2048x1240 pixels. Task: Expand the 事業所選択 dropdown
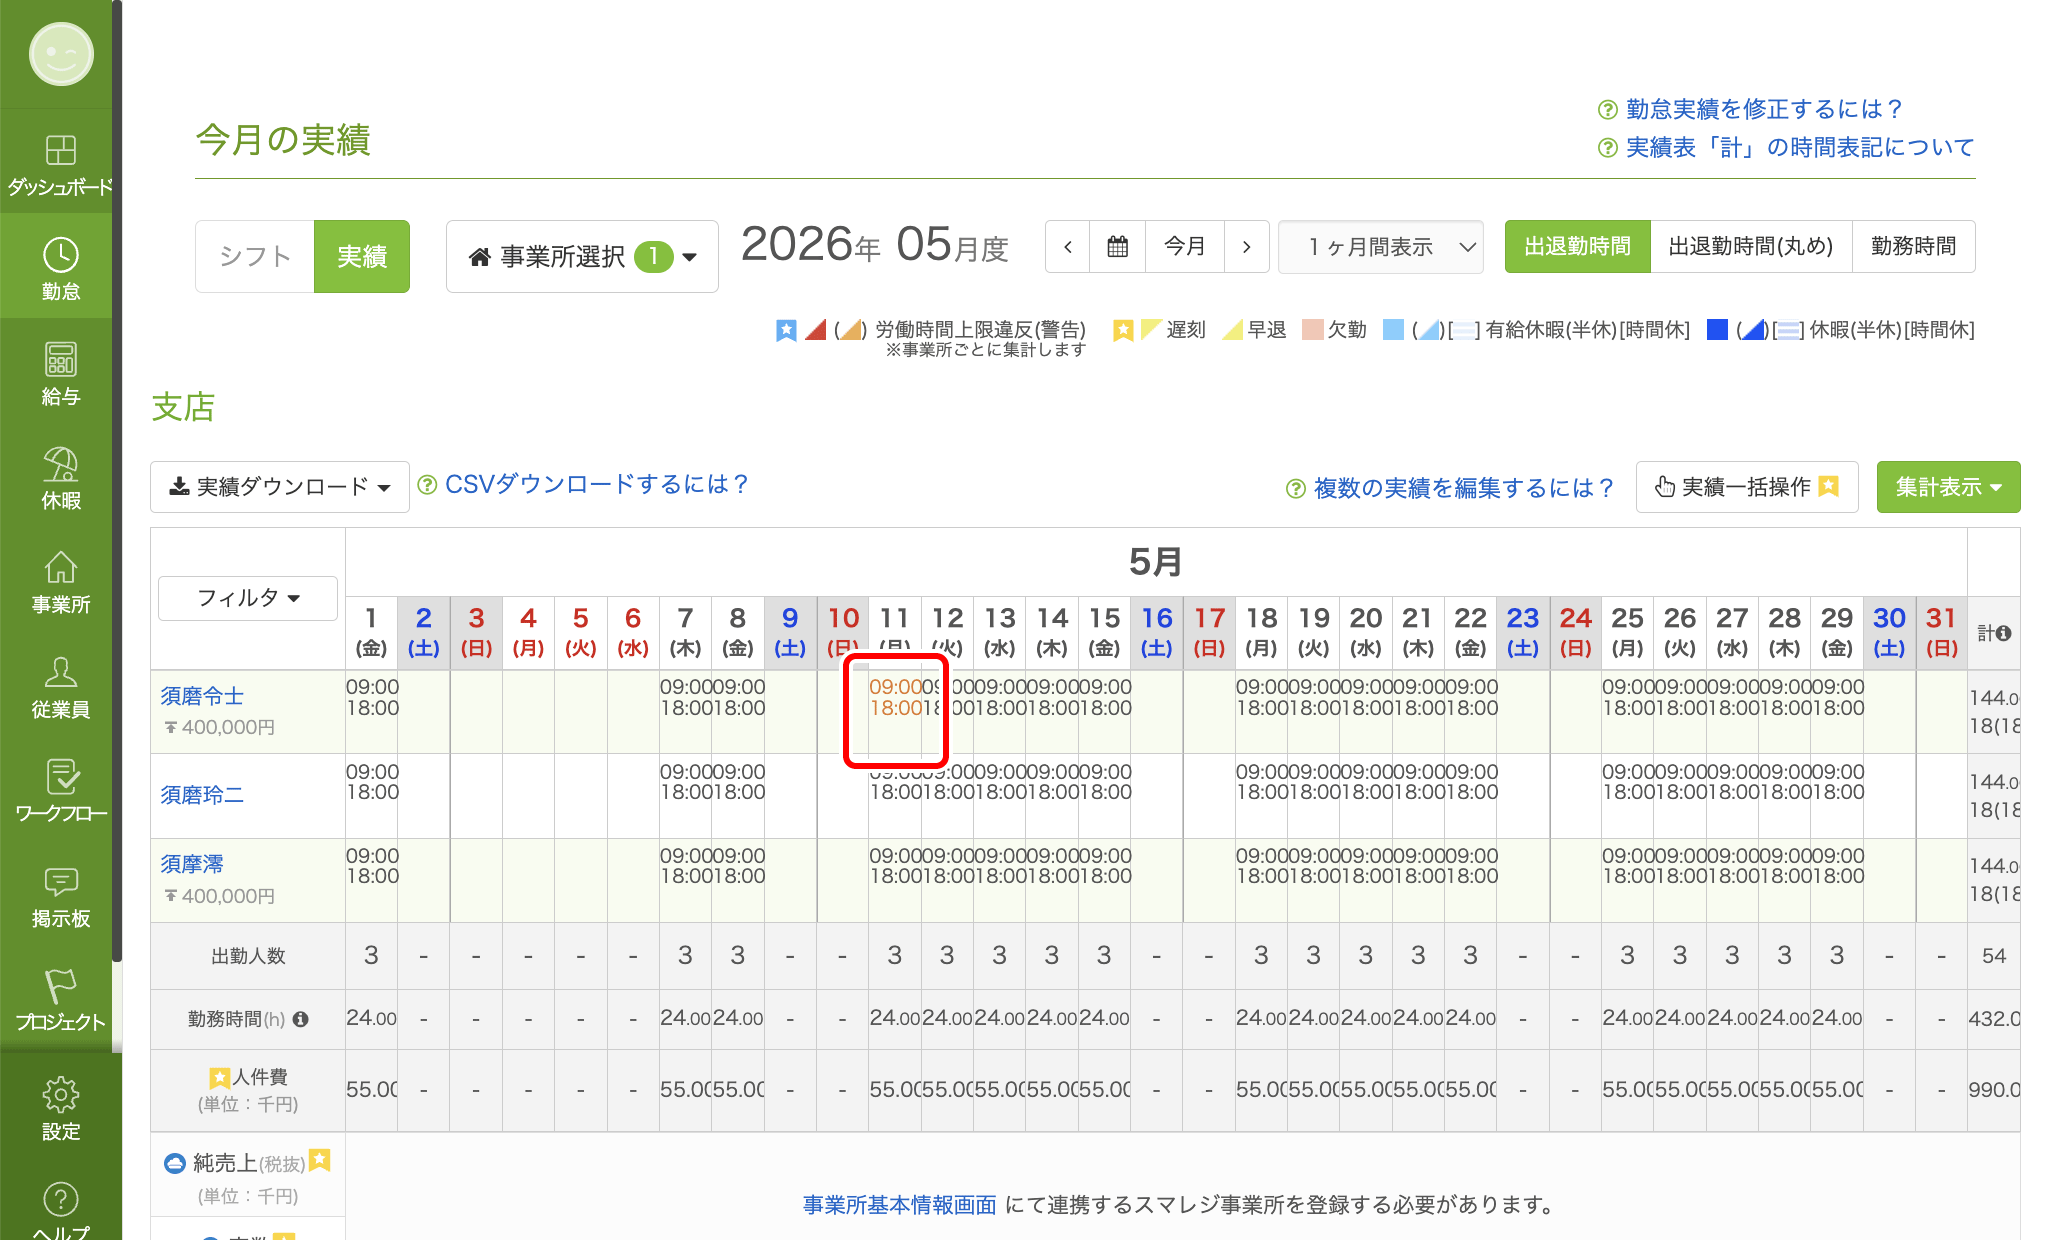[582, 257]
